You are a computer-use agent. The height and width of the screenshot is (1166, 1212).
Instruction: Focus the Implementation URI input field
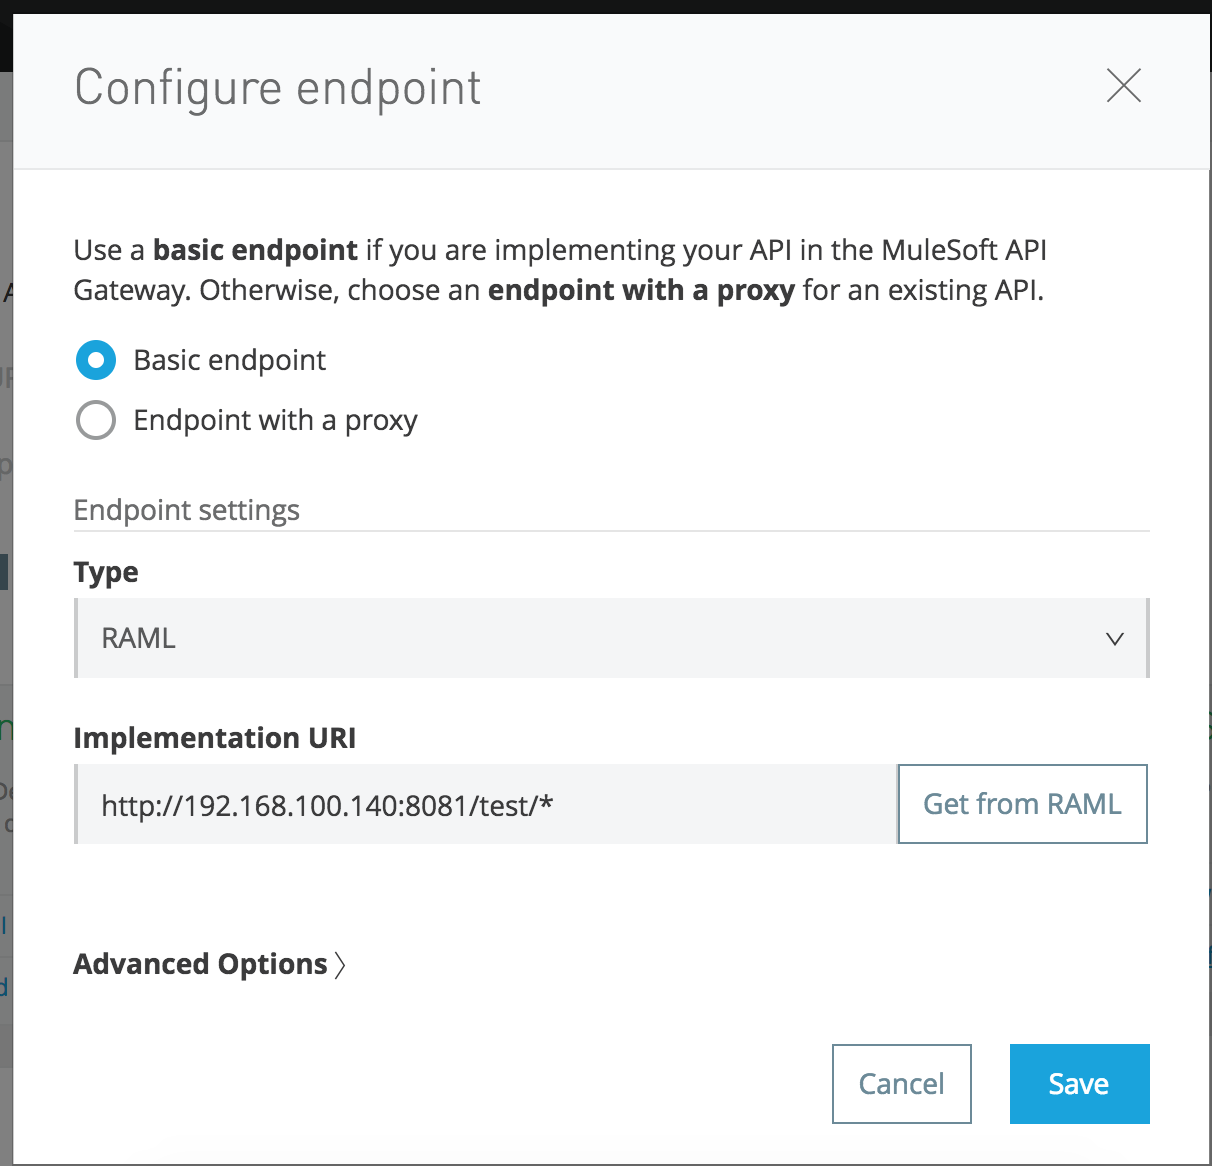pyautogui.click(x=486, y=805)
